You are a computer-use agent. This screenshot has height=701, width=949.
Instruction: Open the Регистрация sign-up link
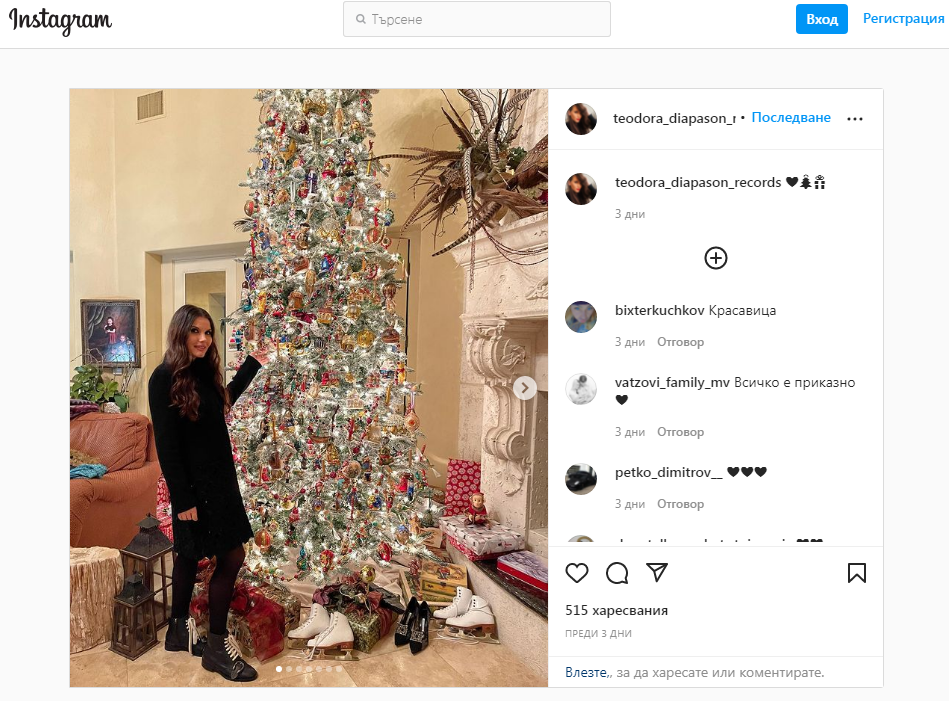903,19
